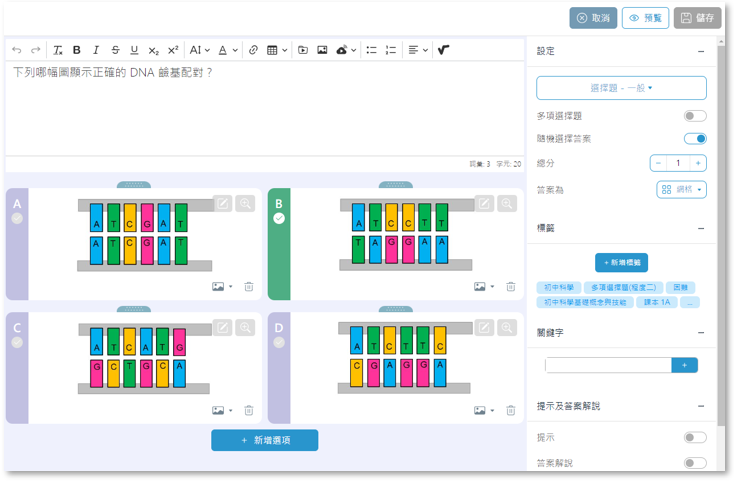This screenshot has height=481, width=734.
Task: Open the 選擇題 - 一般 question type dropdown
Action: pos(621,88)
